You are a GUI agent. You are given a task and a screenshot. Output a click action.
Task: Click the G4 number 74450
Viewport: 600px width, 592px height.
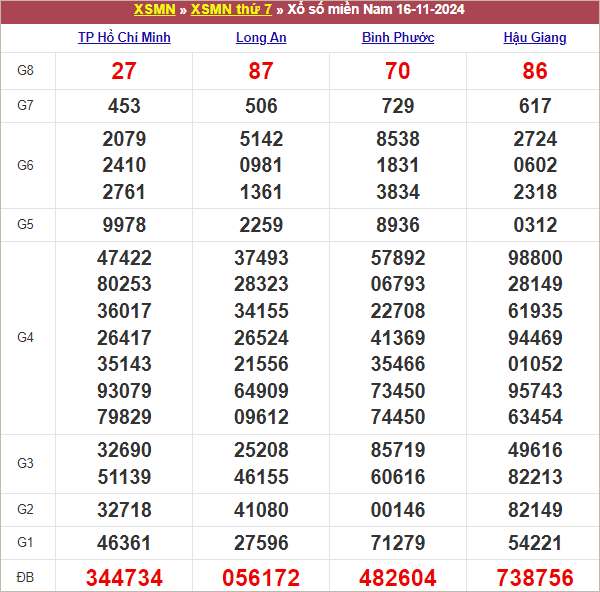[x=398, y=417]
